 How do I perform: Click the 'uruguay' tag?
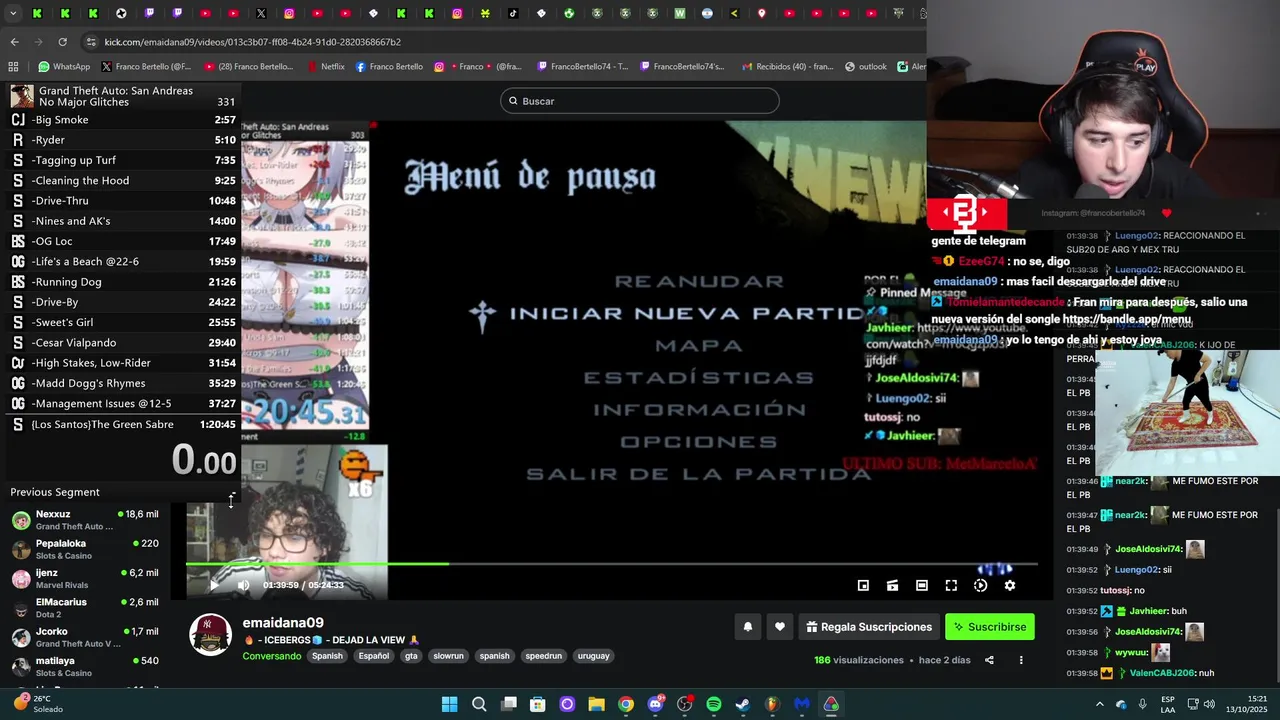[x=593, y=656]
